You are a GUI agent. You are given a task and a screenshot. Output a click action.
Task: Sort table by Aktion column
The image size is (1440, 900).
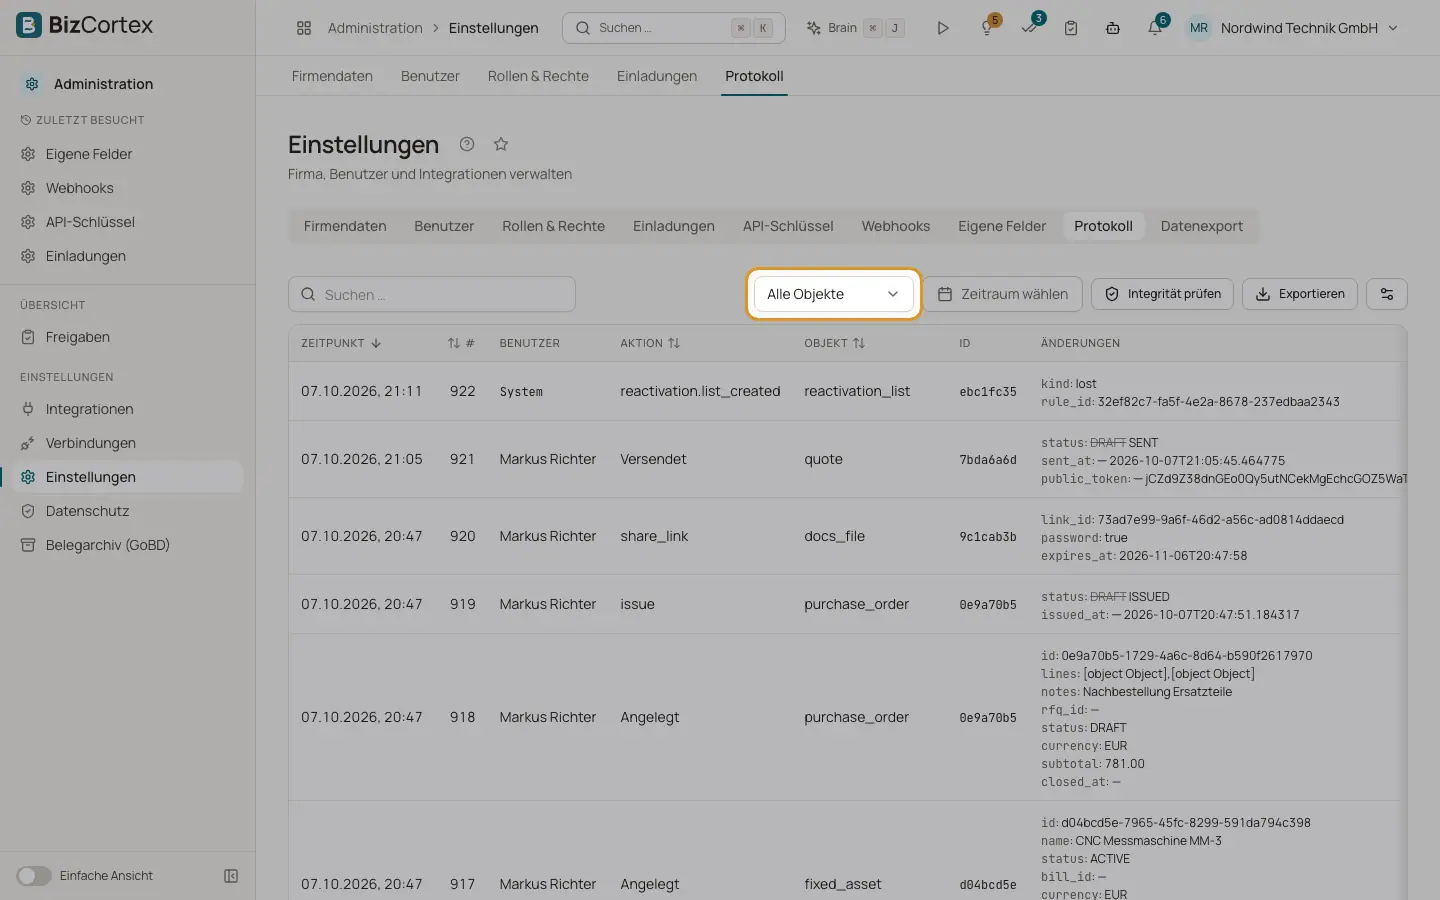click(x=650, y=343)
